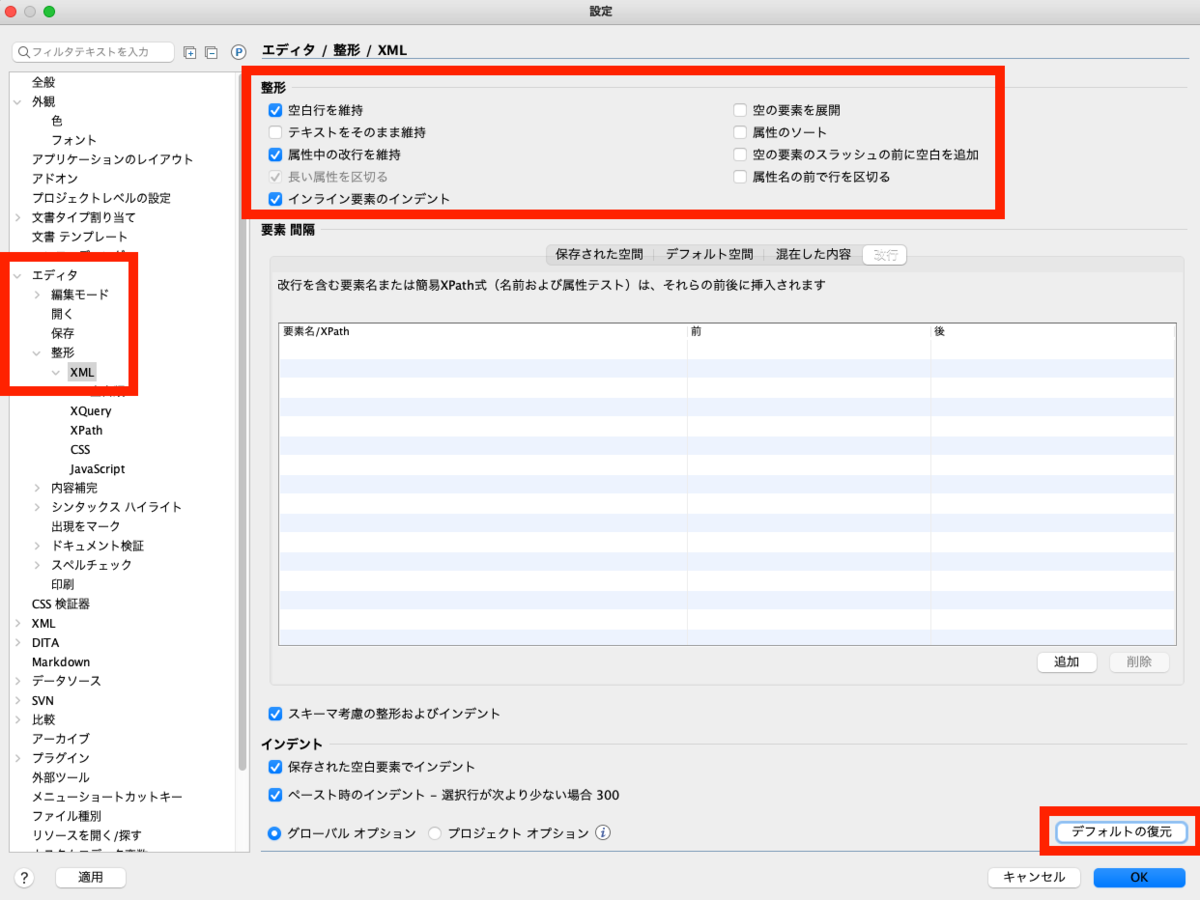1200x900 pixels.
Task: Switch to 保存された空間 tab
Action: (599, 255)
